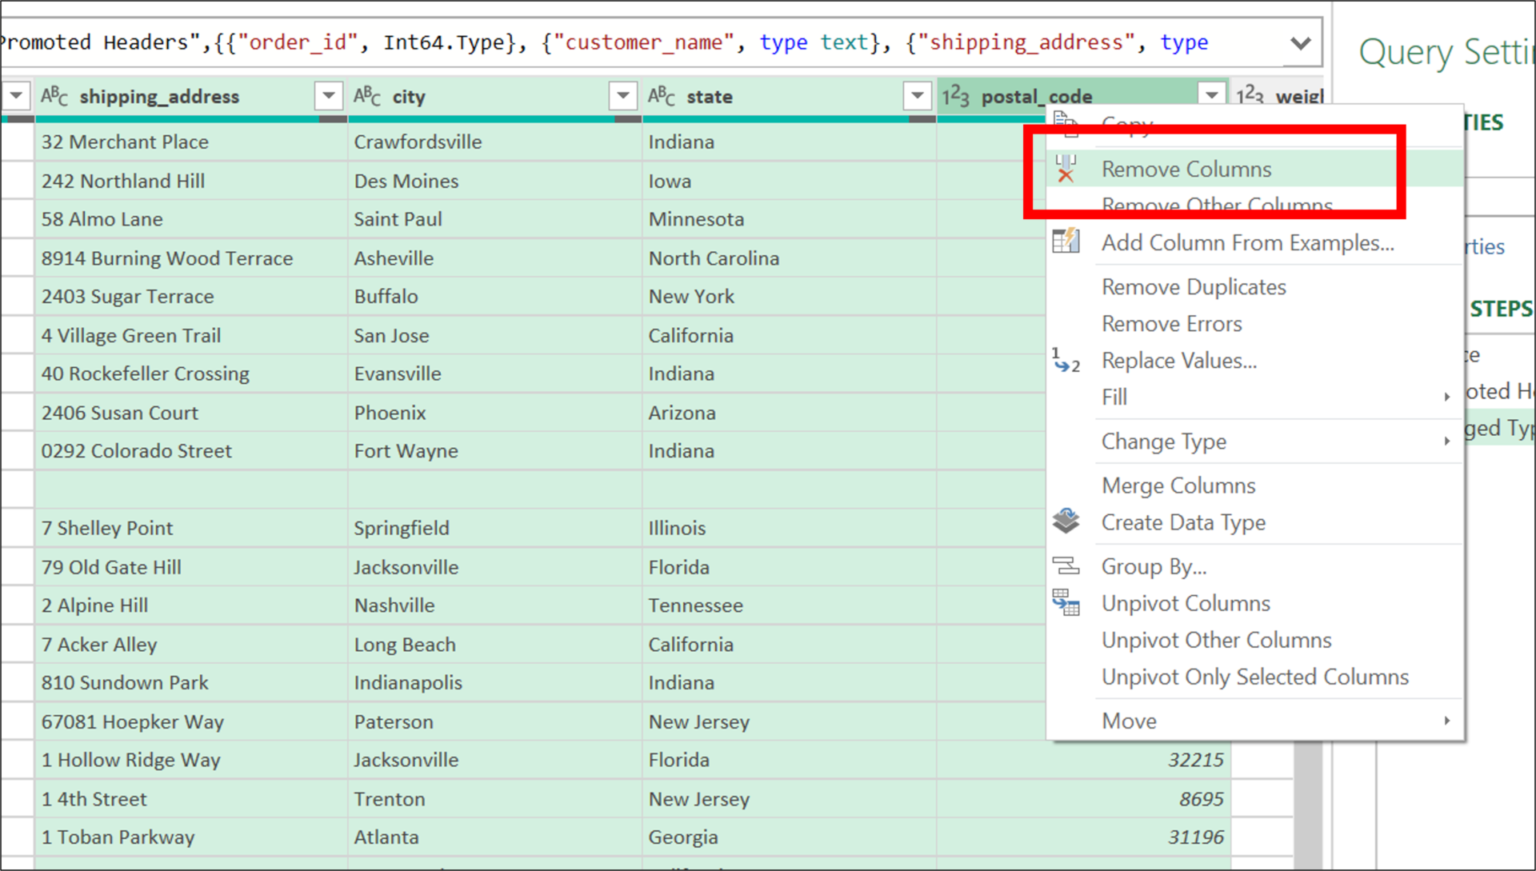Click cell '67081 Hoepker Way'

pyautogui.click(x=191, y=721)
